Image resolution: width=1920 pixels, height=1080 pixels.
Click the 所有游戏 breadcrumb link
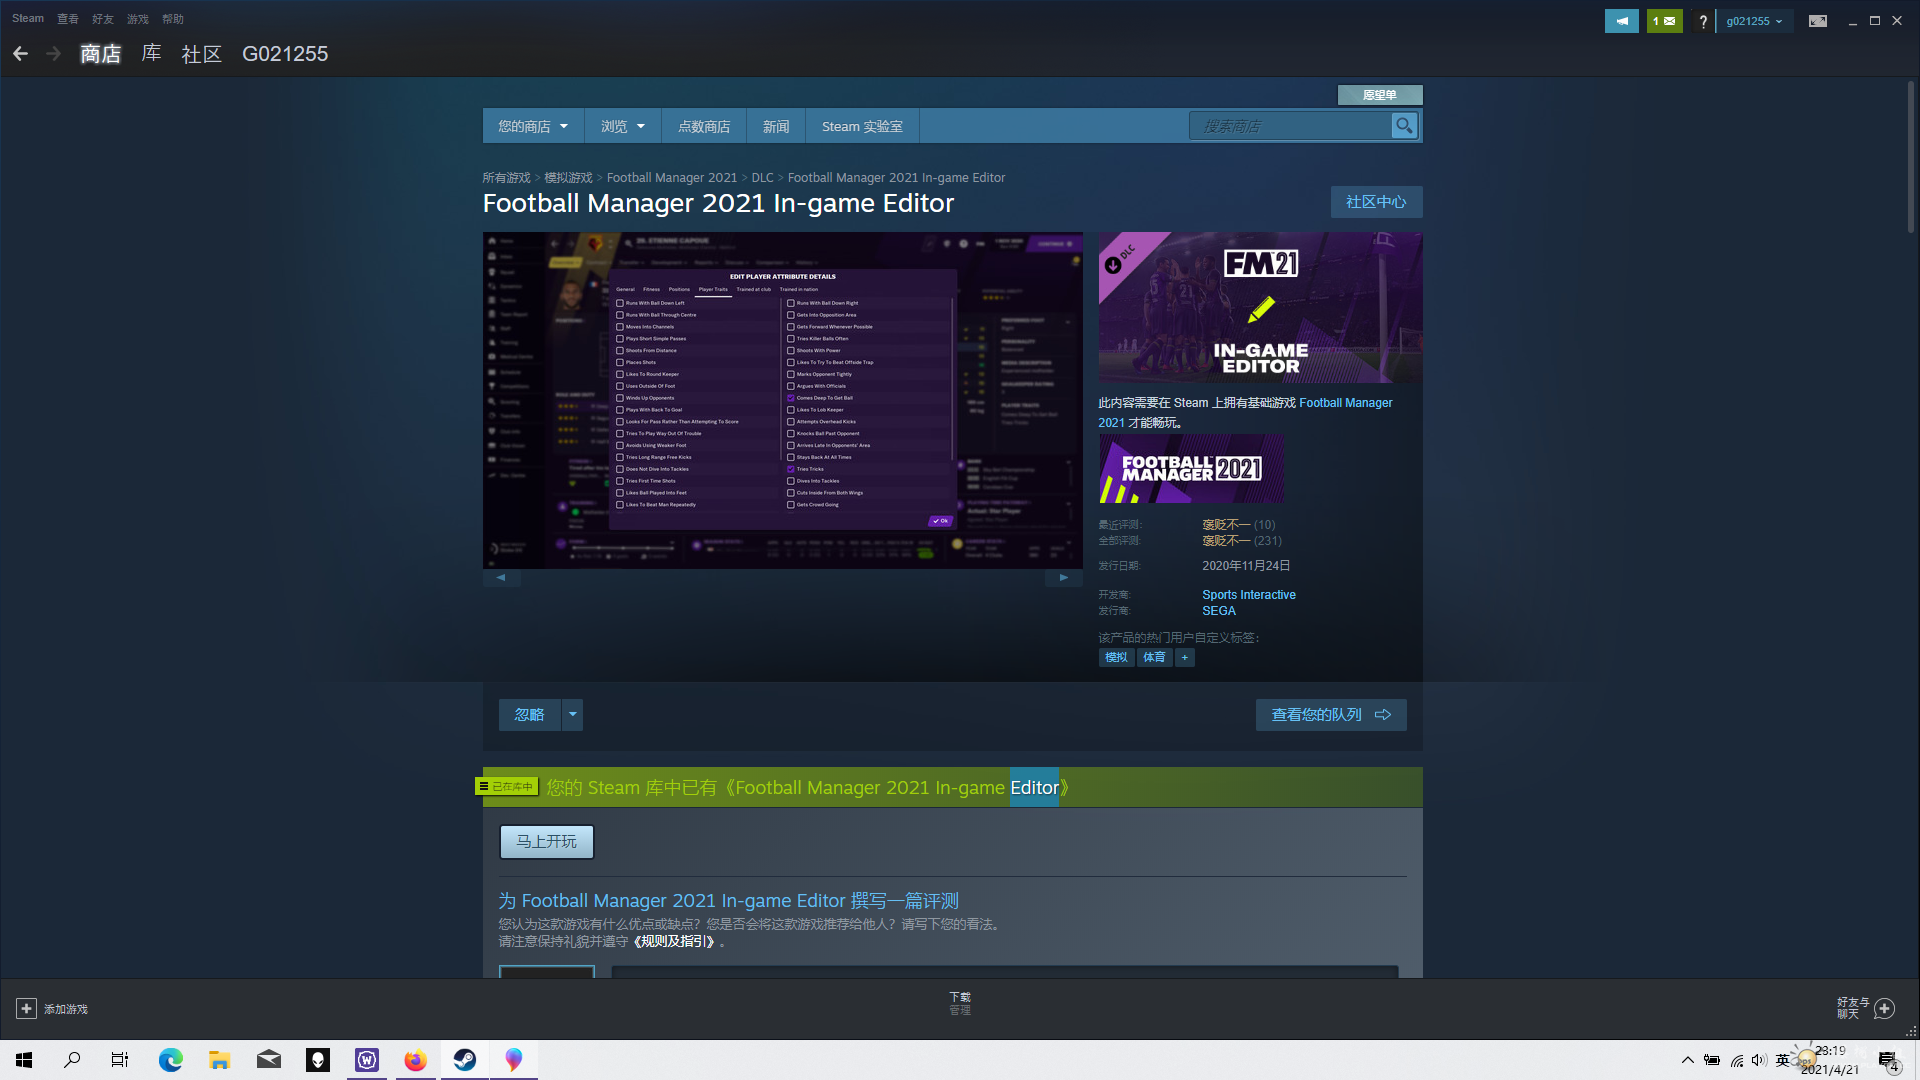pos(507,177)
